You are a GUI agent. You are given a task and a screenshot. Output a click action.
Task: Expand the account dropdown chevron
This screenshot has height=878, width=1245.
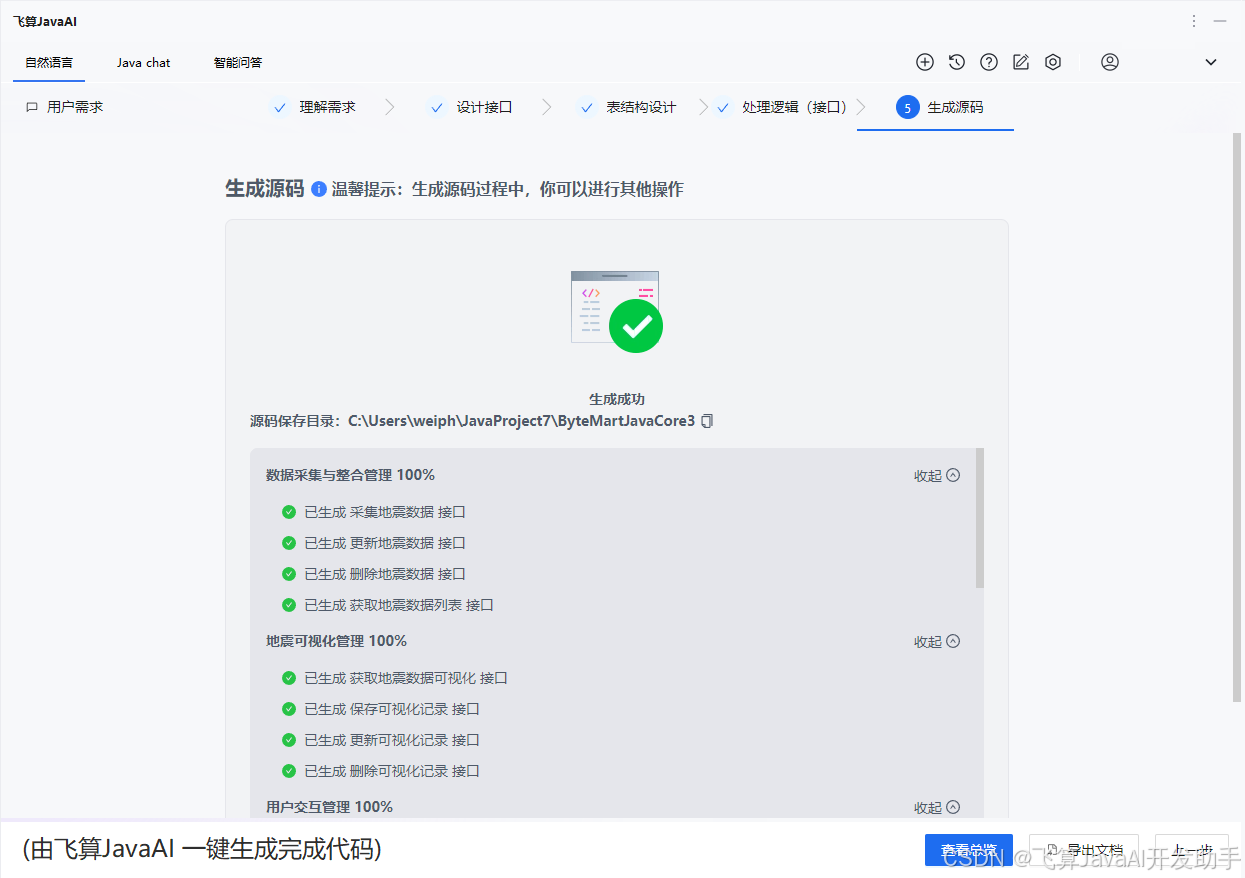point(1211,62)
